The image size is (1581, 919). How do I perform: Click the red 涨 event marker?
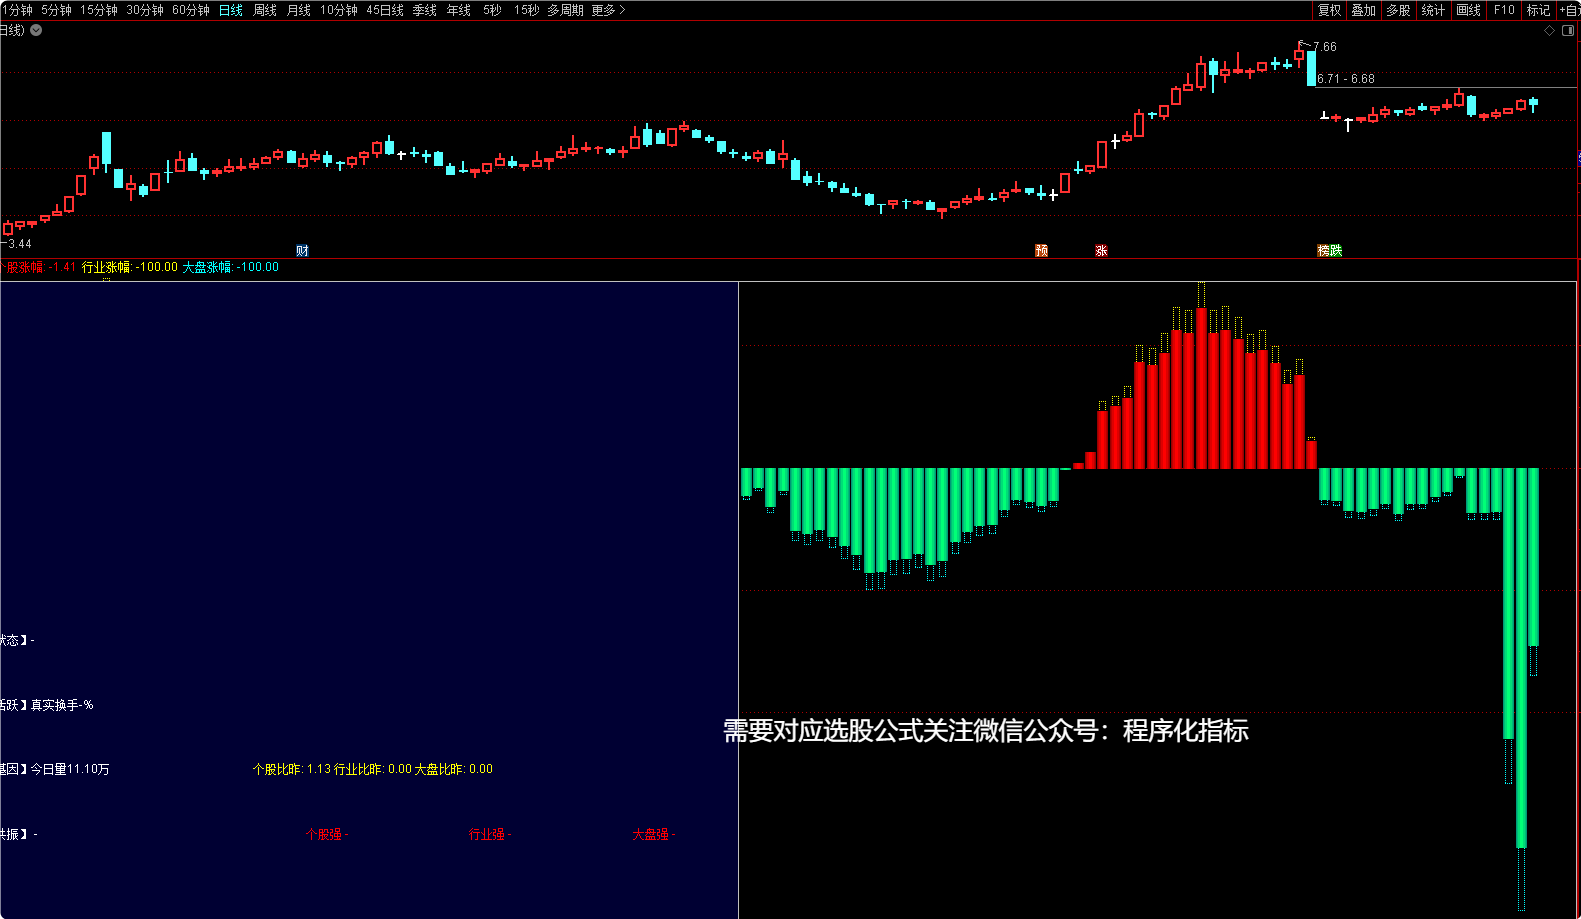pos(1101,251)
